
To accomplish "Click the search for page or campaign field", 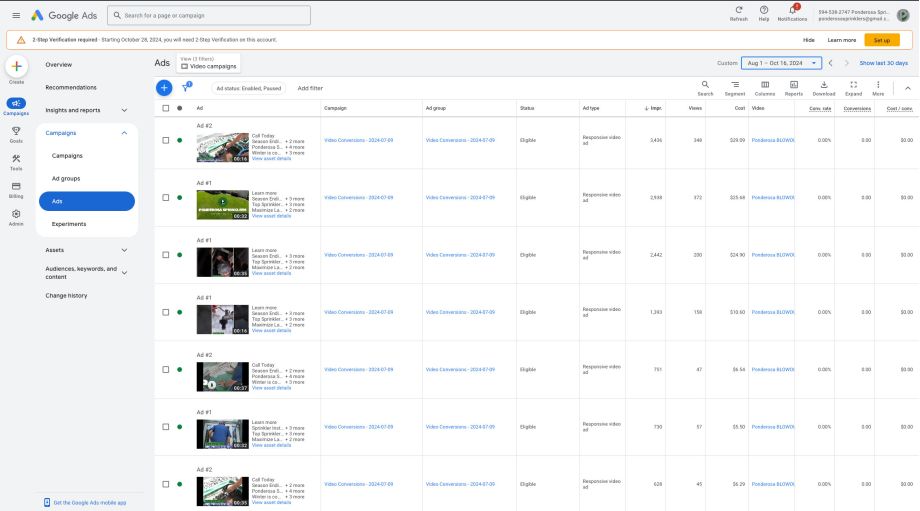I will [210, 16].
